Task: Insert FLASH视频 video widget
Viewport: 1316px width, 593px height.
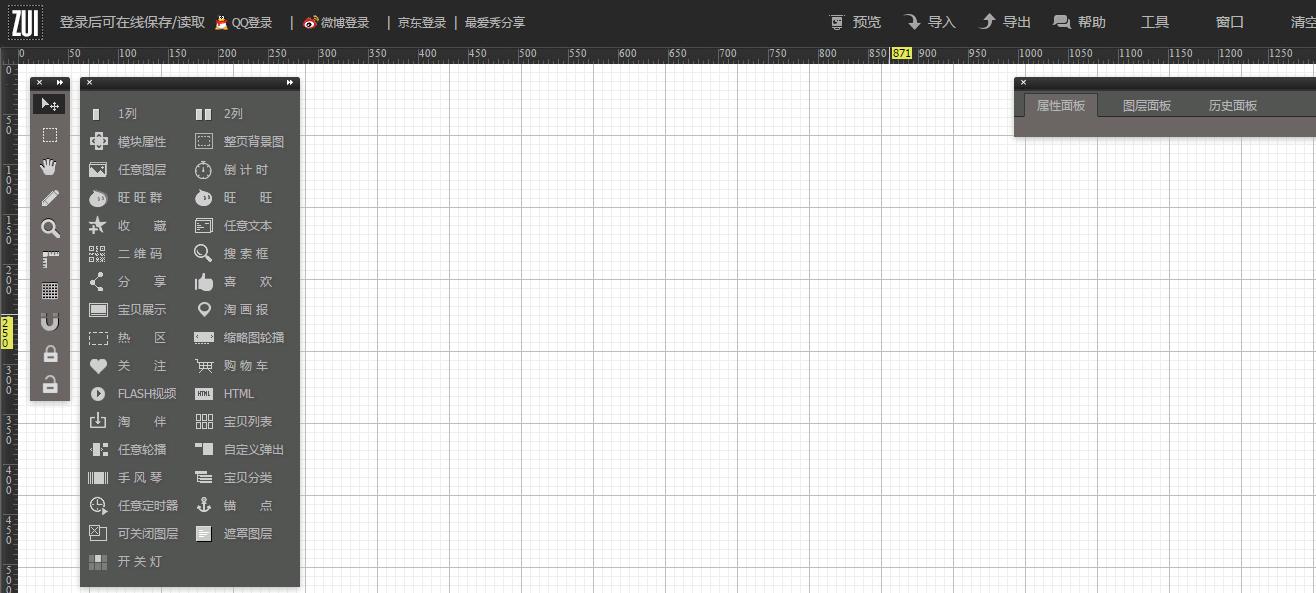Action: [132, 394]
